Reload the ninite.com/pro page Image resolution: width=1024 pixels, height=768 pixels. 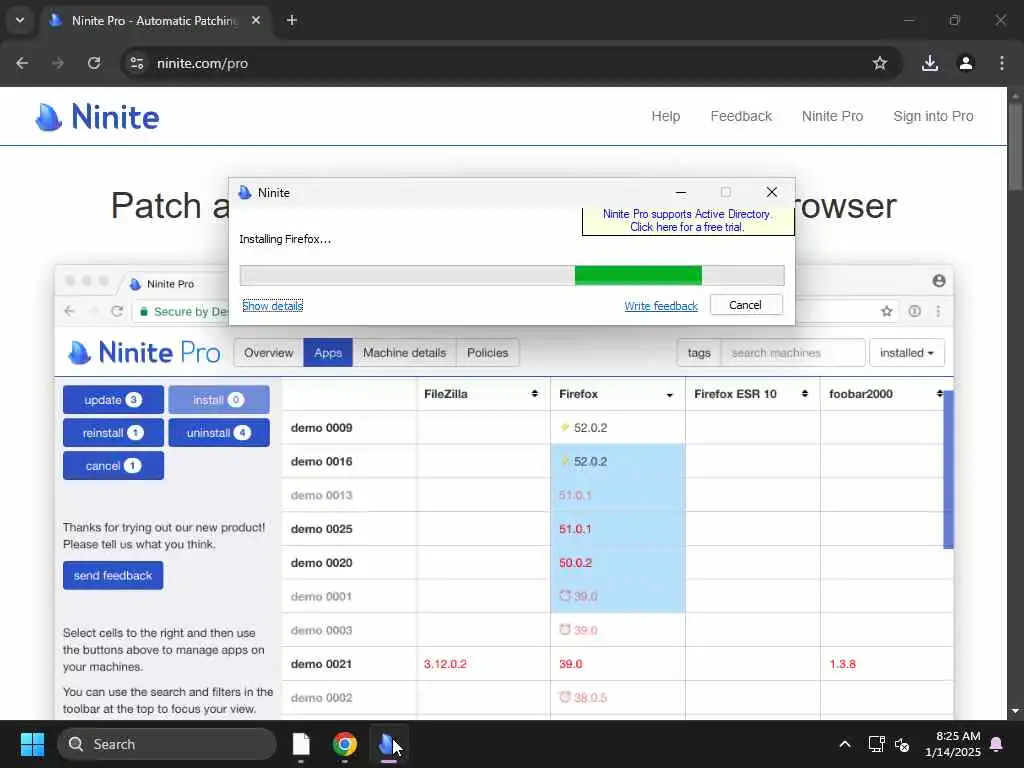click(94, 63)
